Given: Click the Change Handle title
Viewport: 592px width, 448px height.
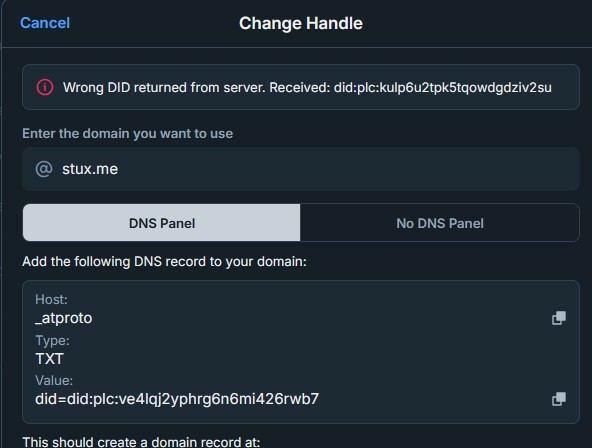Looking at the screenshot, I should point(301,23).
